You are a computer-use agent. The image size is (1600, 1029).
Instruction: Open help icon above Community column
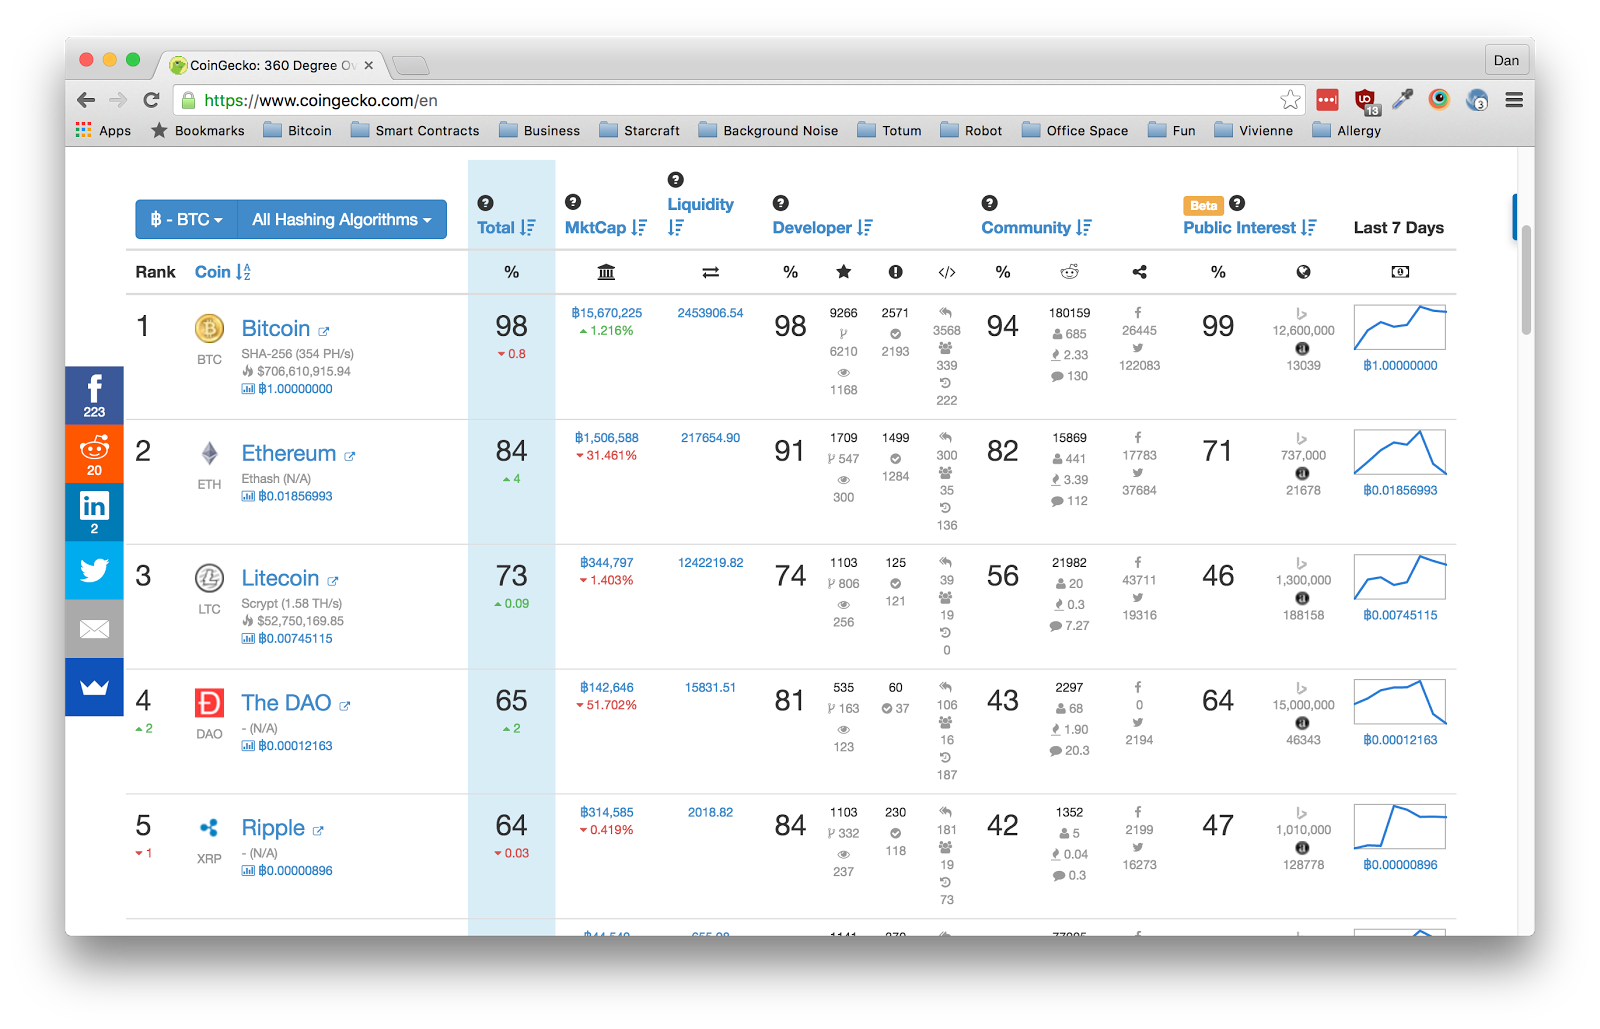tap(990, 203)
